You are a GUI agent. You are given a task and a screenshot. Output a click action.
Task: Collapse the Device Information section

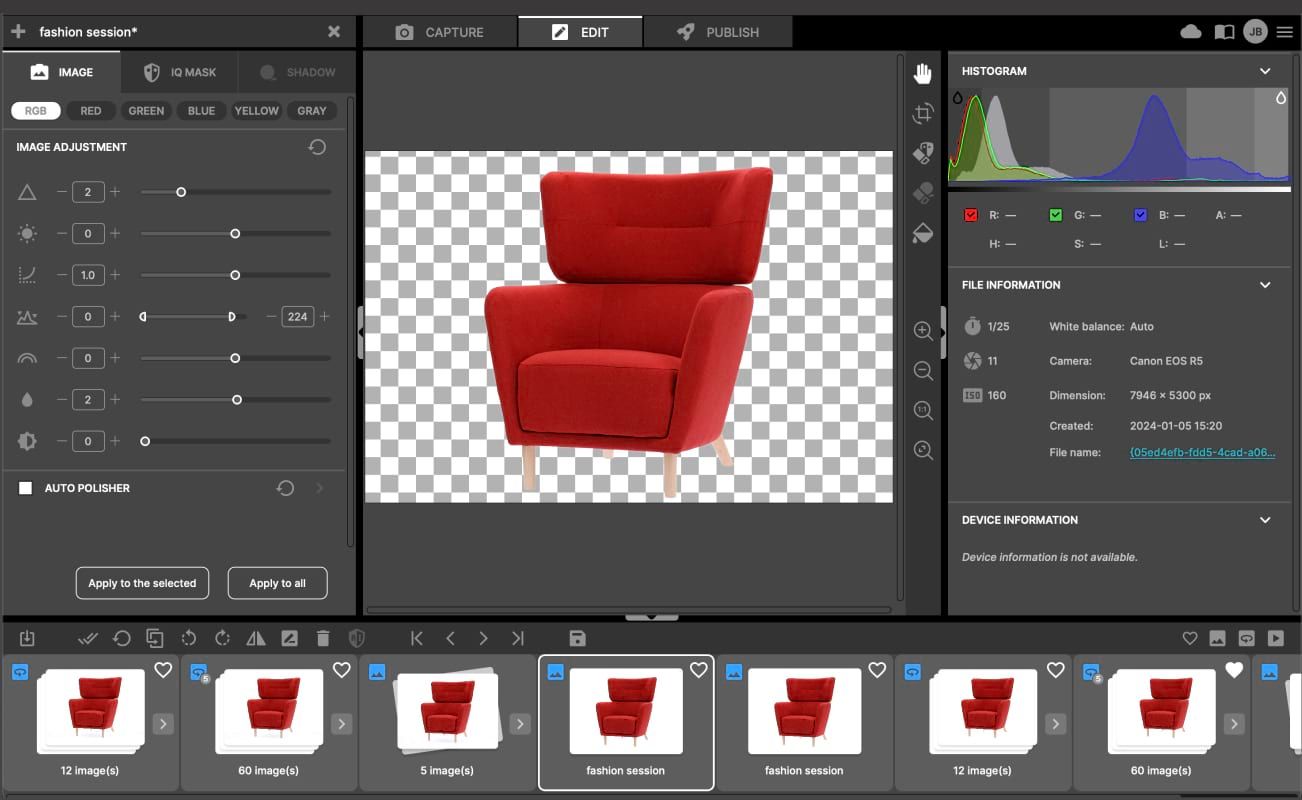click(x=1265, y=520)
